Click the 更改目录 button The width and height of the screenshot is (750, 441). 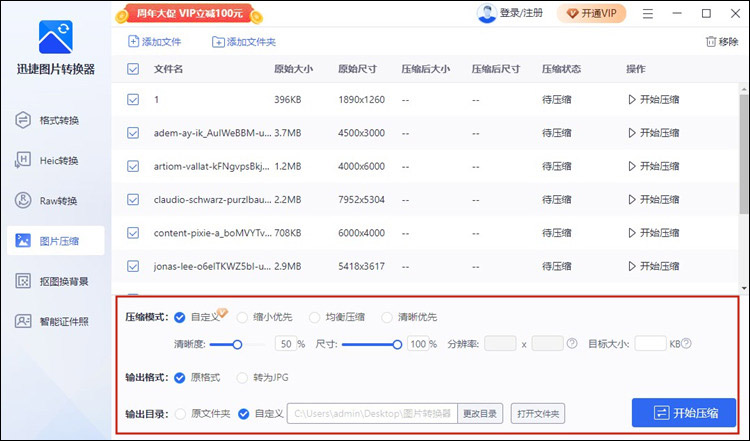coord(480,414)
